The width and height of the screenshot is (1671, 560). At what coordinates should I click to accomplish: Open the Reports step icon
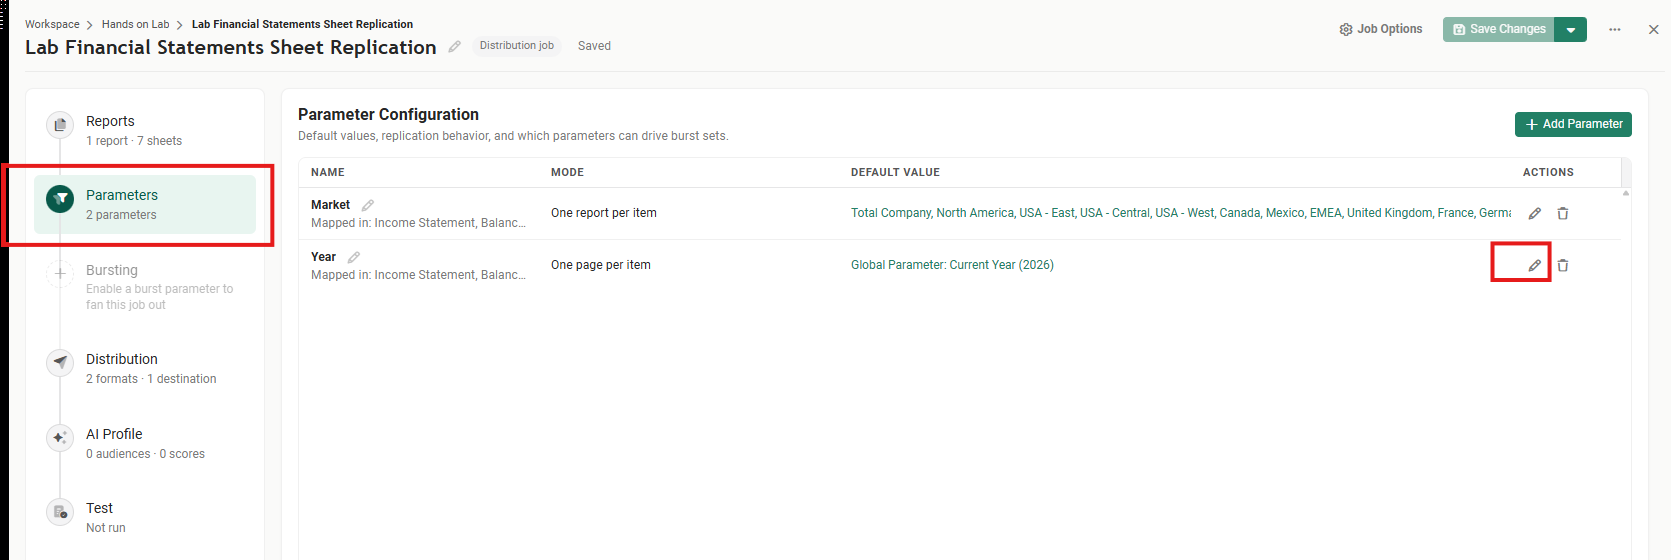[x=60, y=125]
